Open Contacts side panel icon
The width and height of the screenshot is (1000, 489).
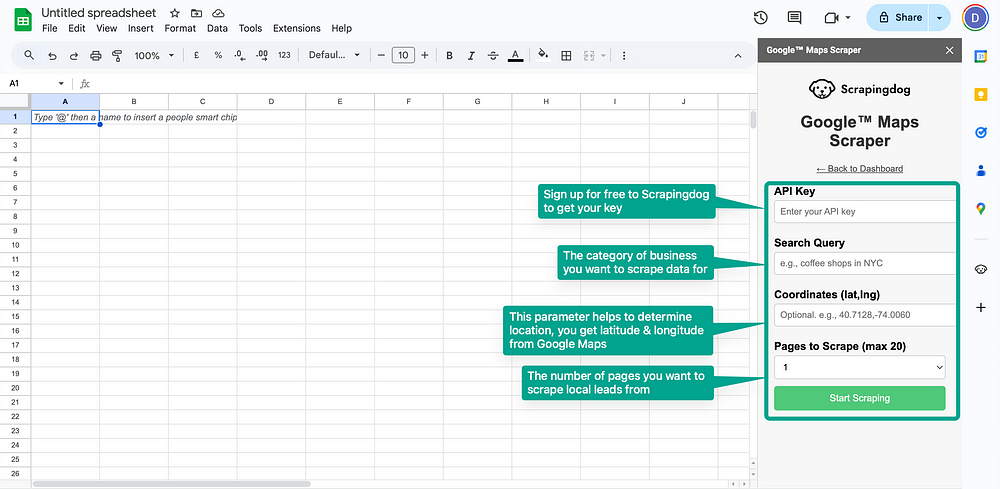[981, 170]
